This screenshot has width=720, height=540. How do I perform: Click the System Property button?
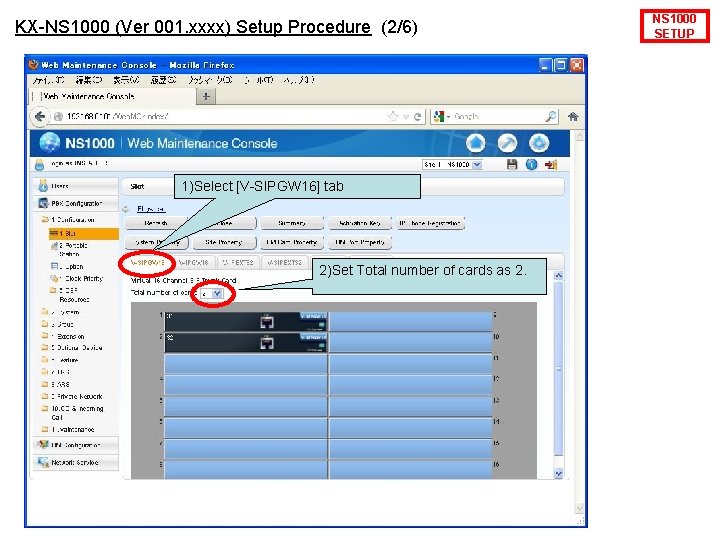pyautogui.click(x=157, y=242)
